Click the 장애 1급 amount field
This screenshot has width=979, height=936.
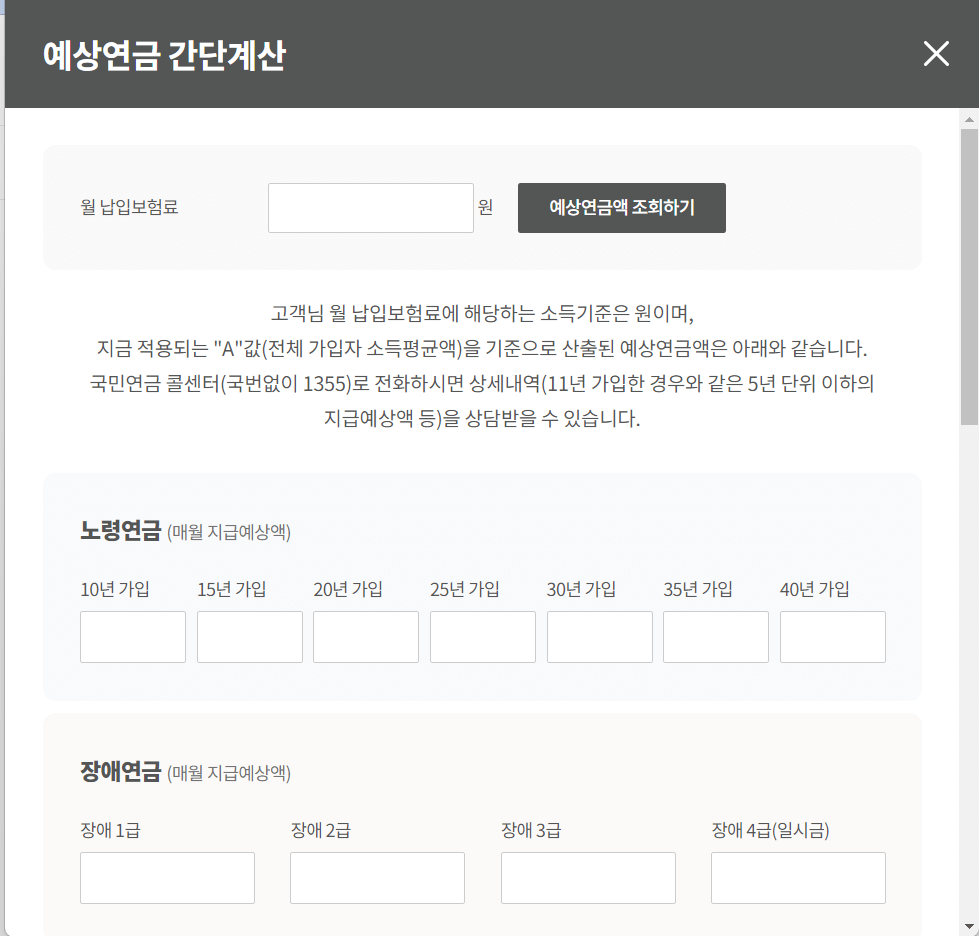click(167, 878)
